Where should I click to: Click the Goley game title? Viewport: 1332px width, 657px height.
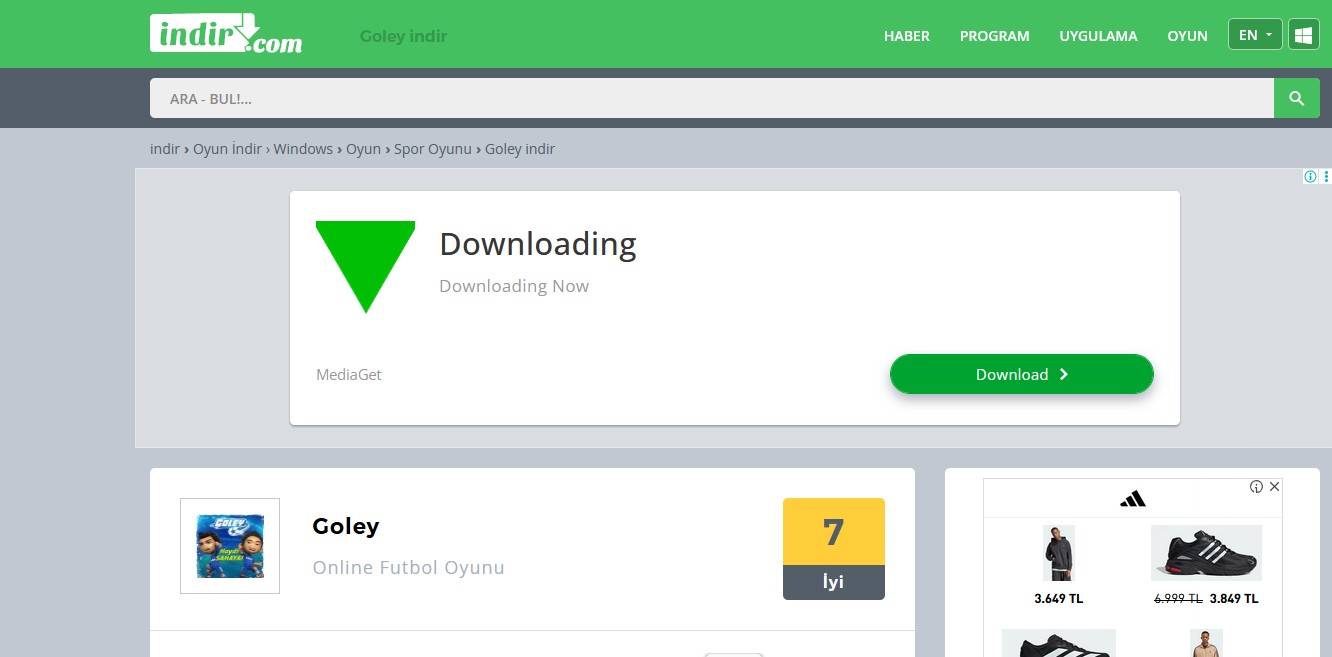(346, 526)
